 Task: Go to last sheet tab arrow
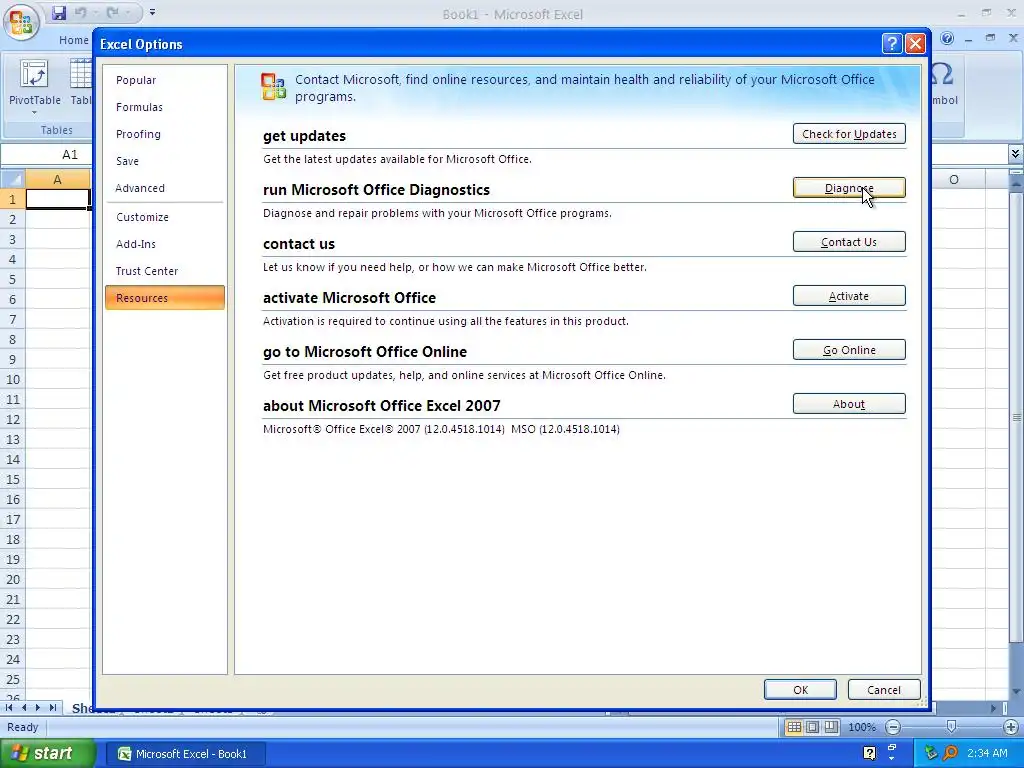pyautogui.click(x=53, y=708)
